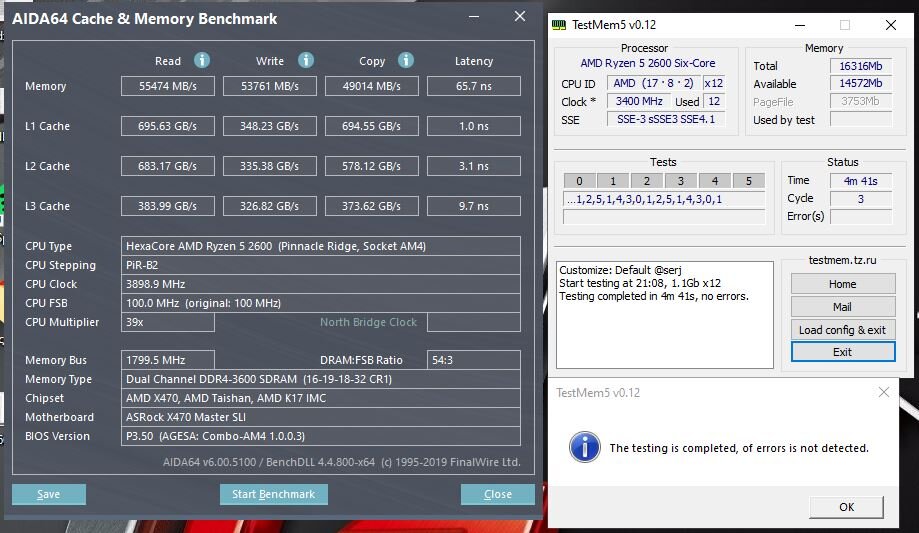Click AMD Ryzen 5 2600 Six-Core processor name
919x533 pixels.
648,63
